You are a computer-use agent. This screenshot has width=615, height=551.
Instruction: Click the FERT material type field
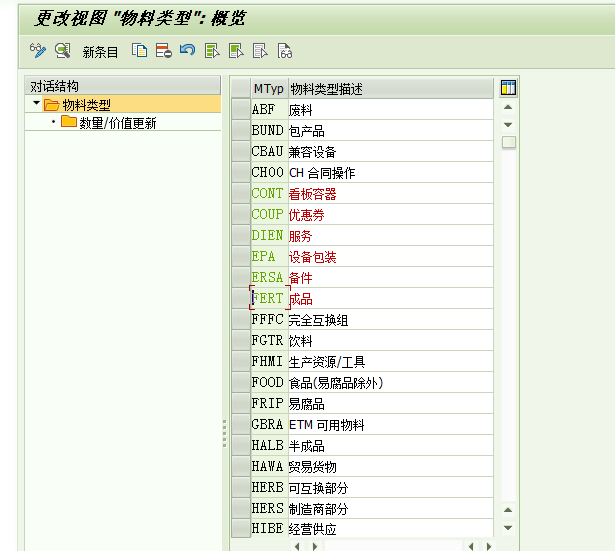tap(268, 298)
